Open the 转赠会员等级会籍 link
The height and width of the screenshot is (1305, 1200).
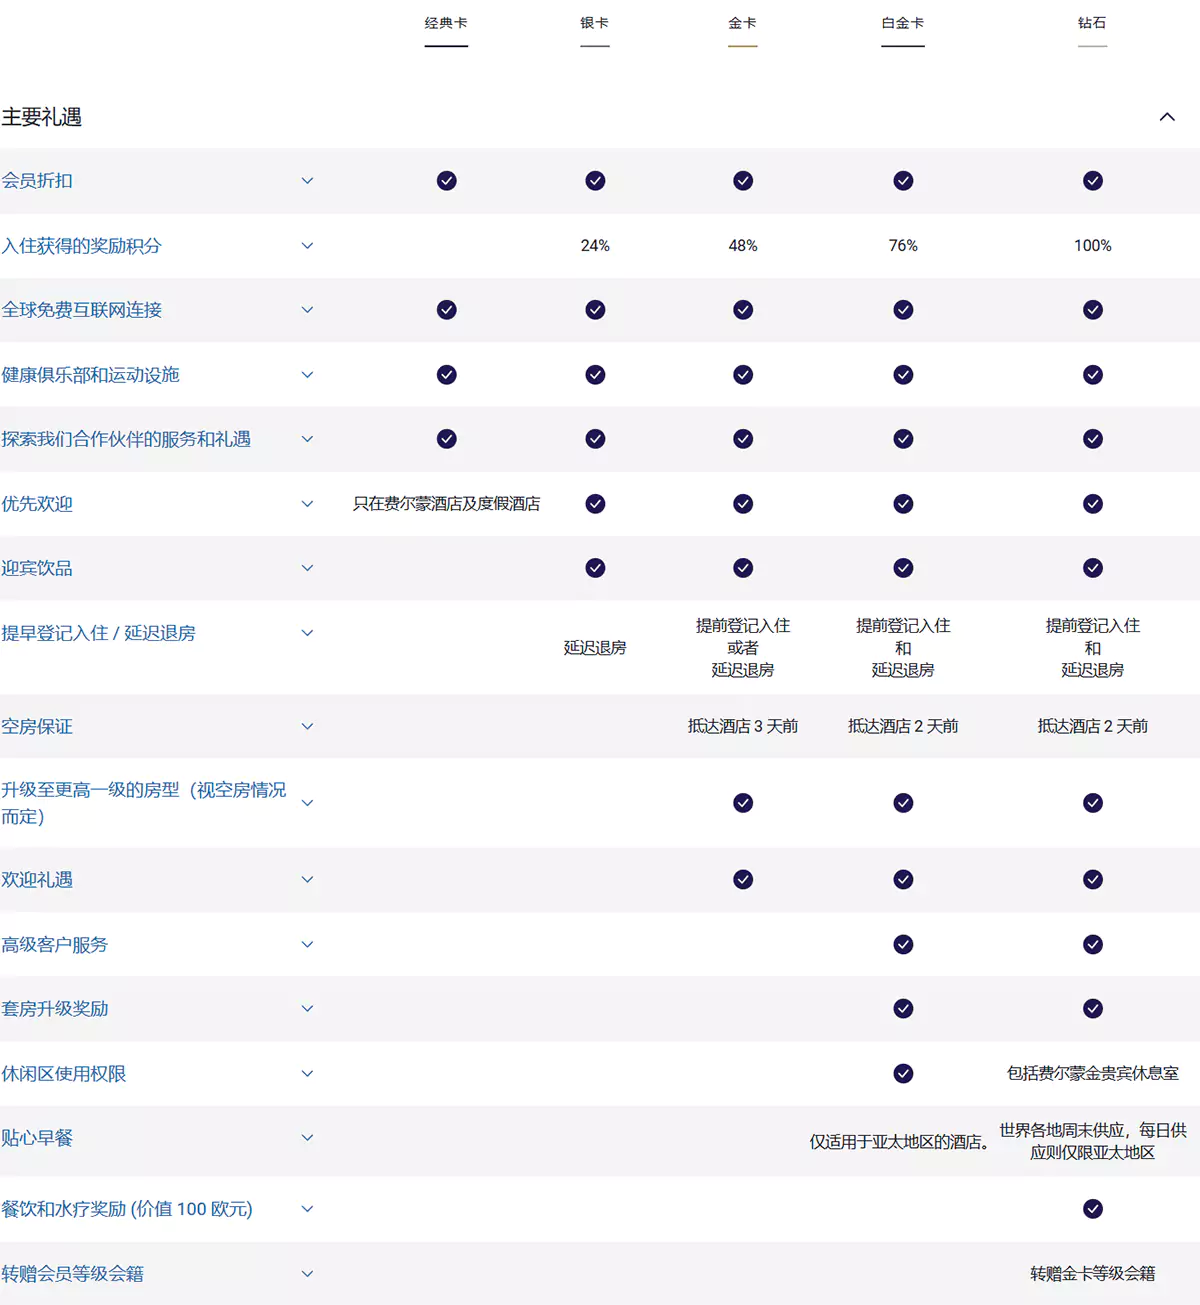click(73, 1274)
